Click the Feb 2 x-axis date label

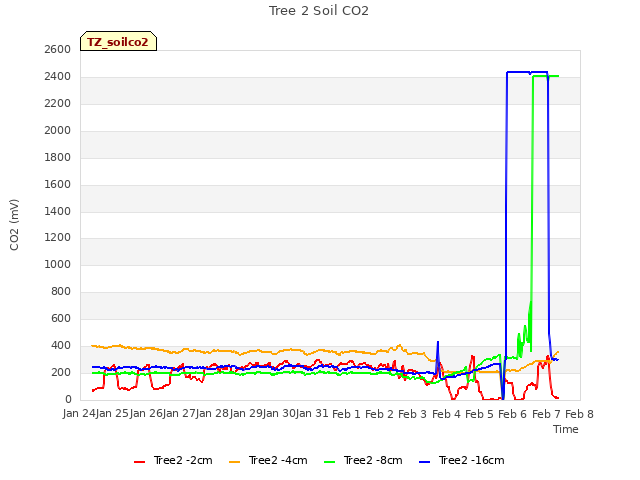tap(380, 414)
